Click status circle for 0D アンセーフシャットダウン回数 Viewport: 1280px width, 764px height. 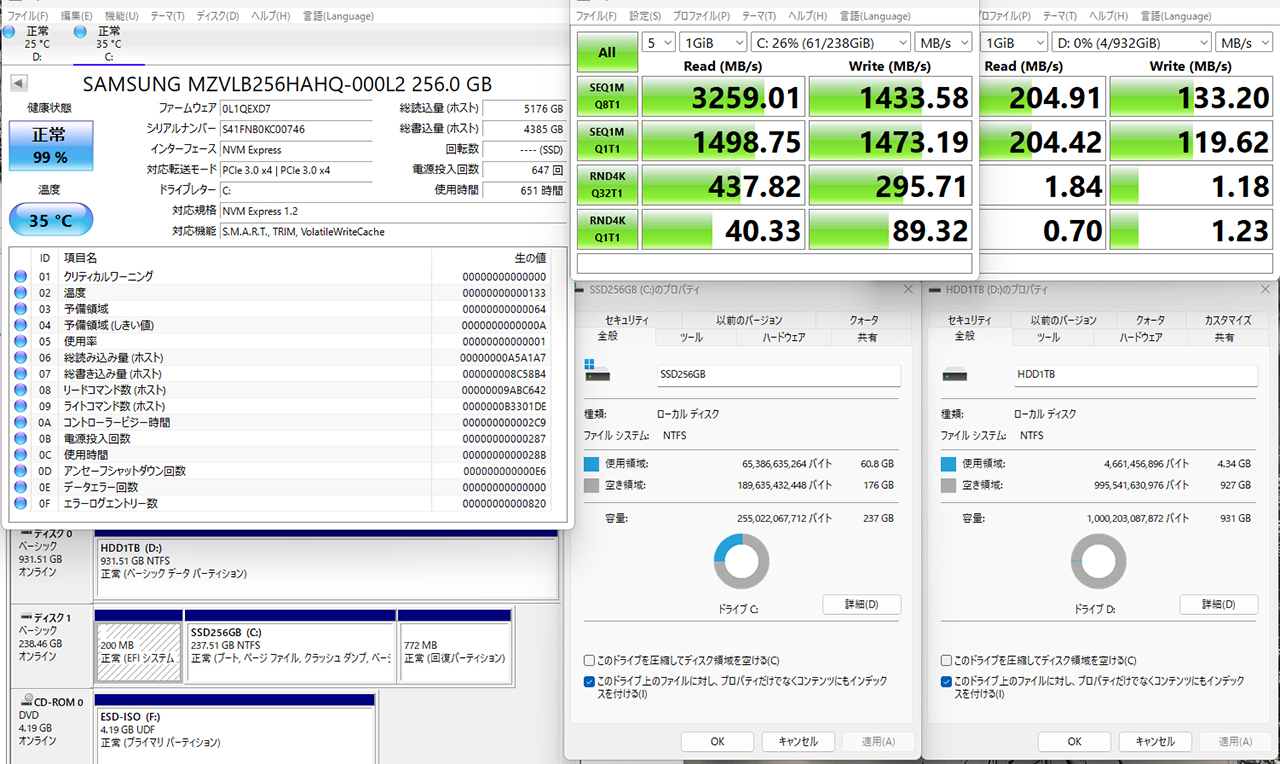(20, 471)
